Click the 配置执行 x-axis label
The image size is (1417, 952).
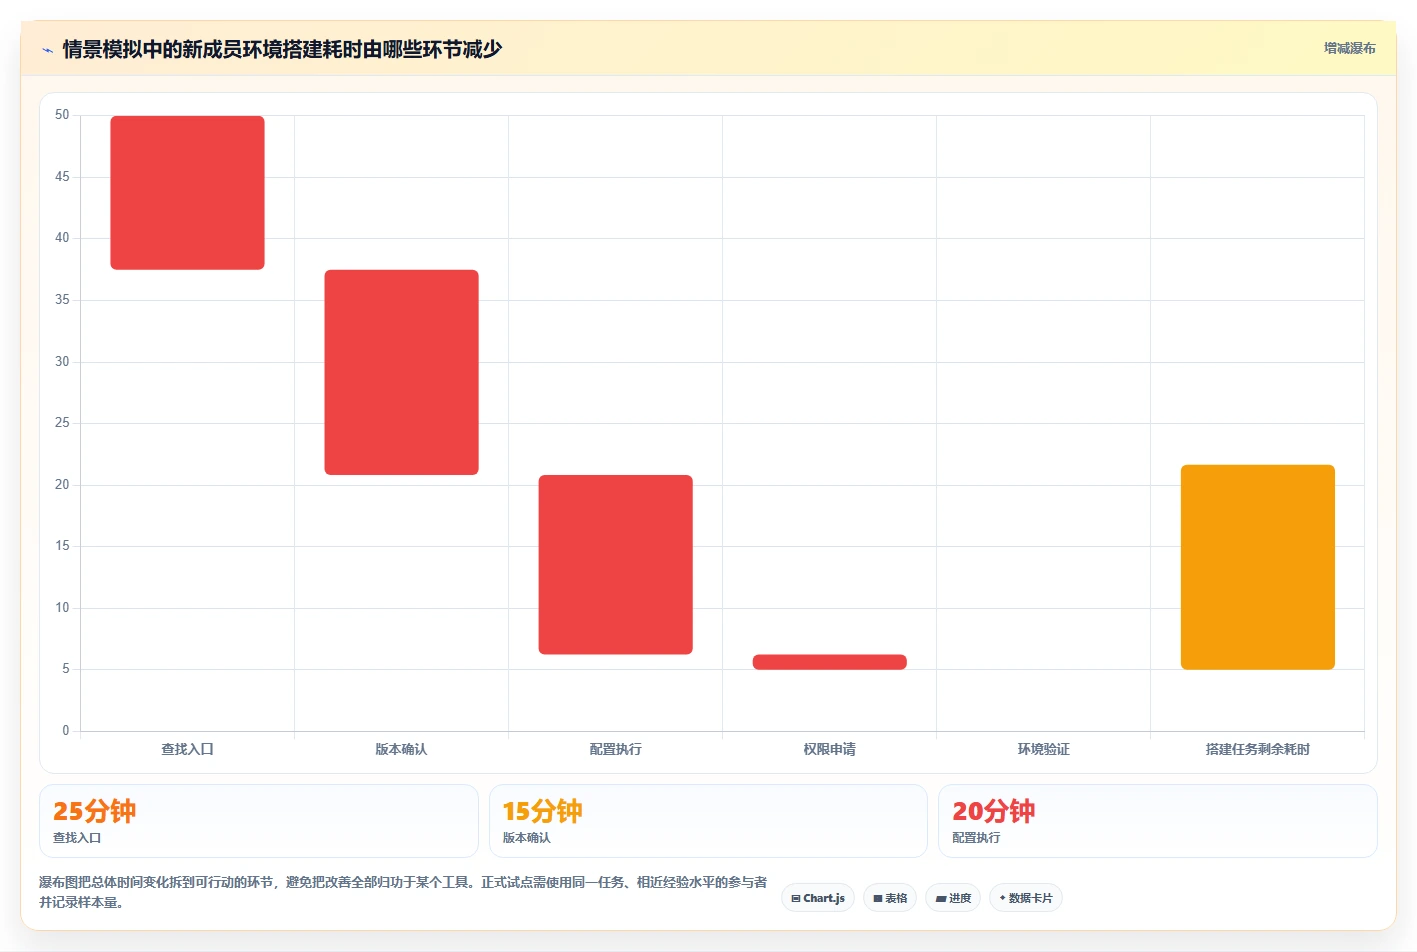615,749
